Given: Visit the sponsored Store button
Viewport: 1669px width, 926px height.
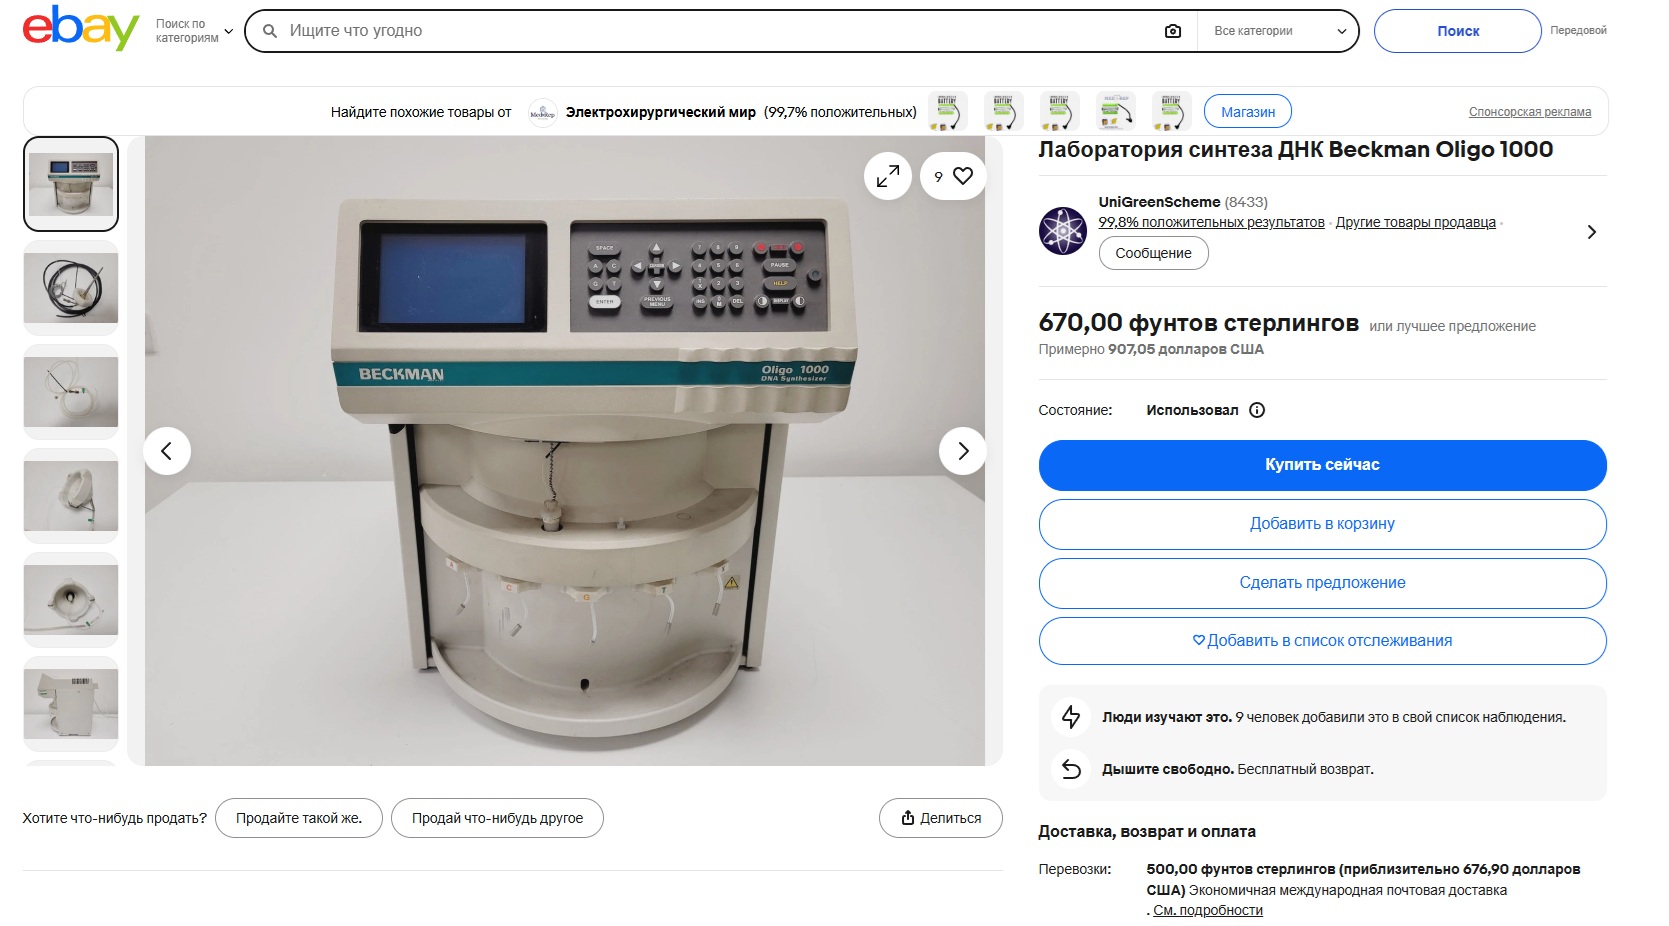Looking at the screenshot, I should tap(1248, 112).
